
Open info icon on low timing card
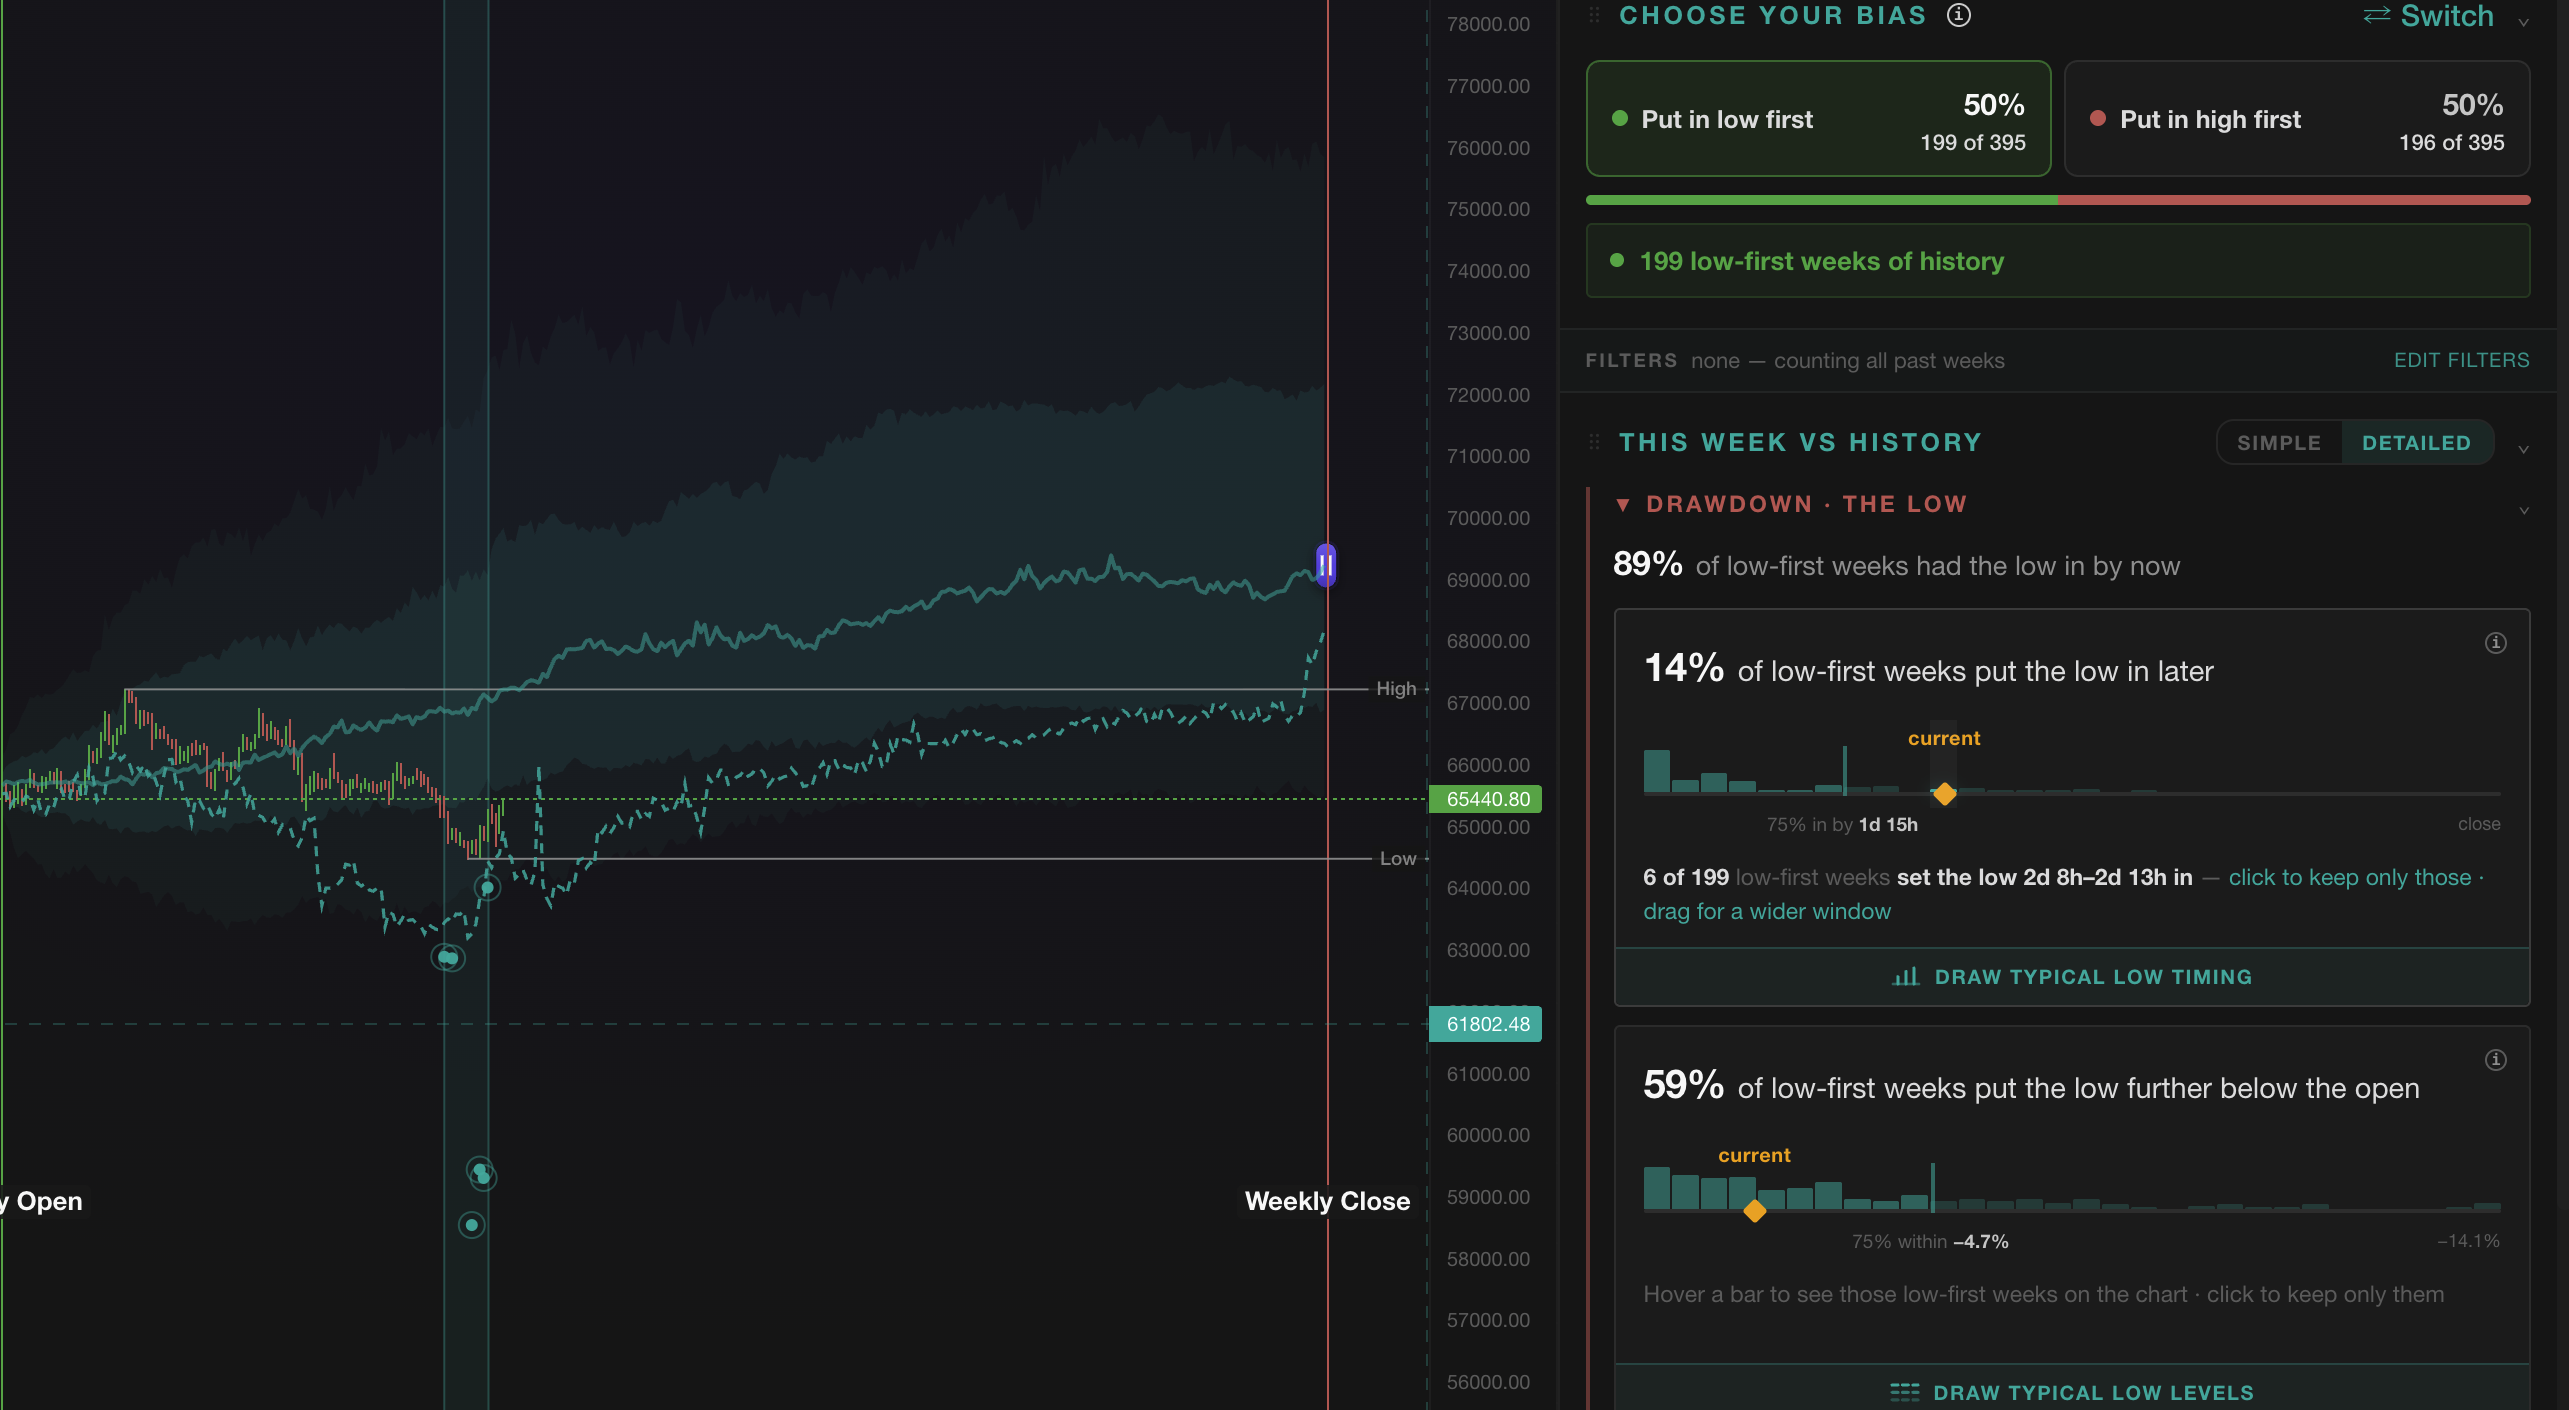tap(2495, 643)
